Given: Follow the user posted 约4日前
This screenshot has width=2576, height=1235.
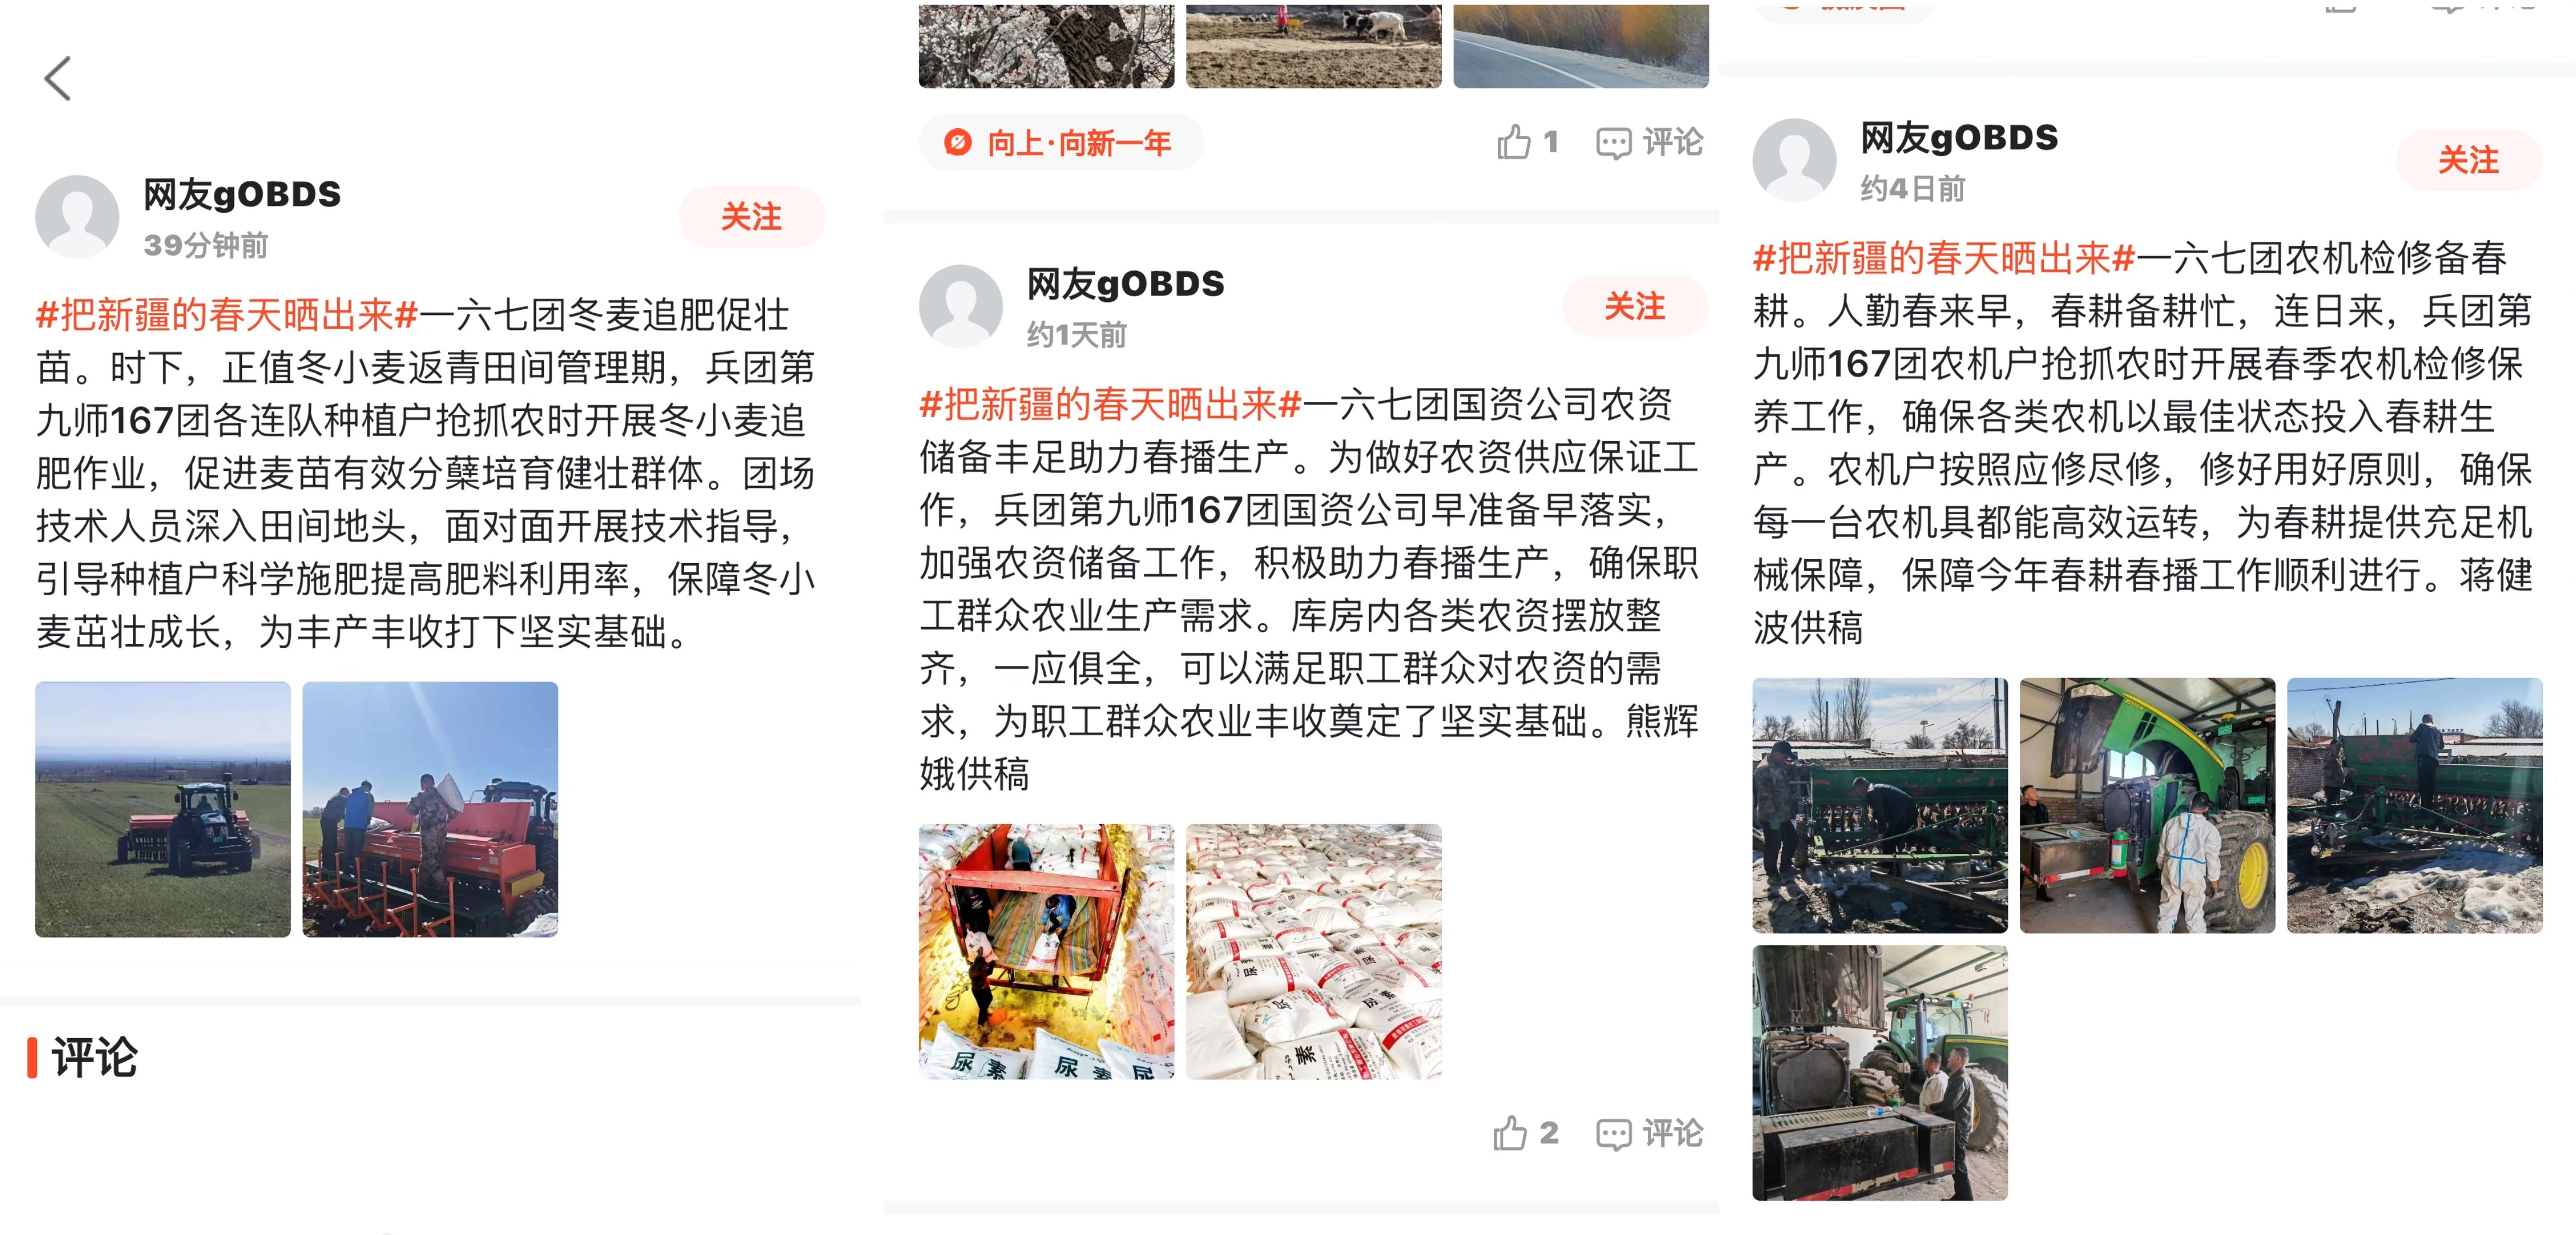Looking at the screenshot, I should click(x=2469, y=160).
